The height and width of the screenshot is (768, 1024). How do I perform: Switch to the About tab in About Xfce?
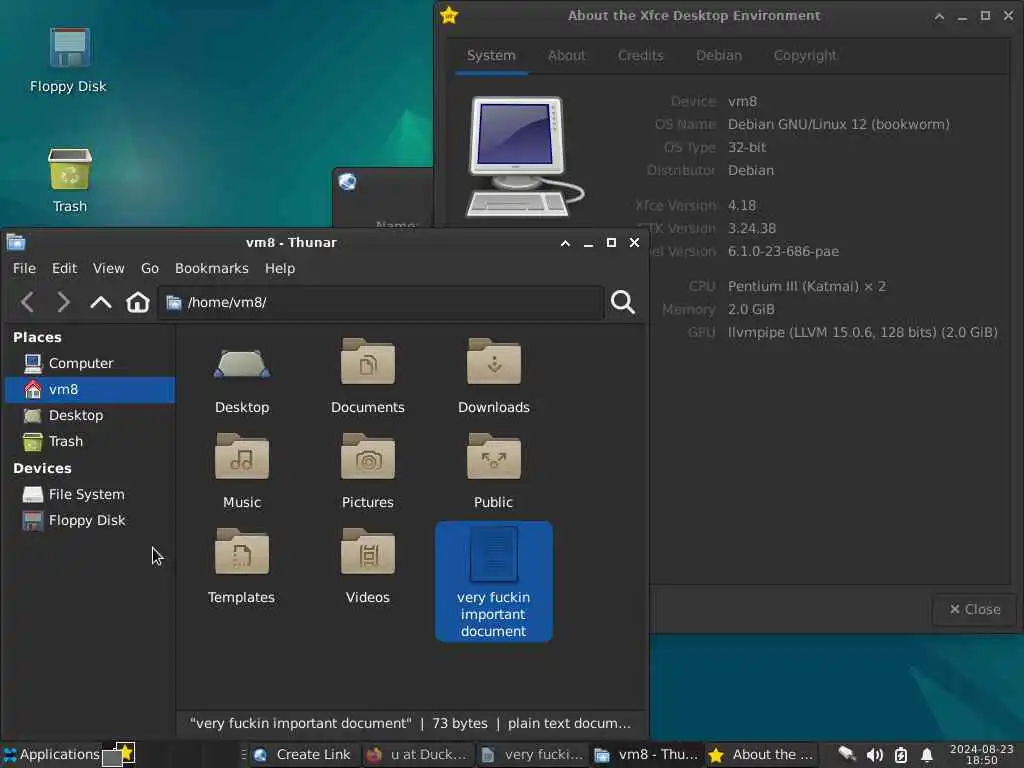(566, 56)
